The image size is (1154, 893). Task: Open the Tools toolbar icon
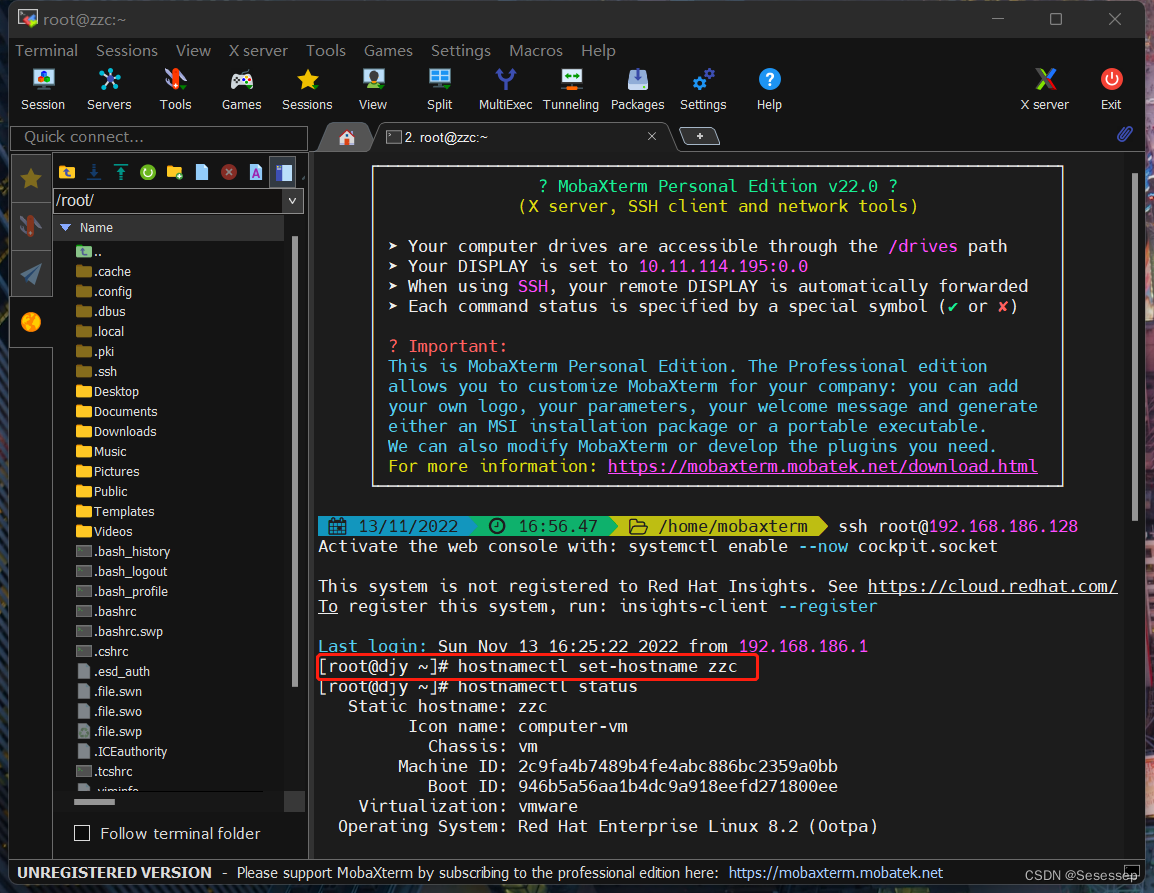coord(175,89)
